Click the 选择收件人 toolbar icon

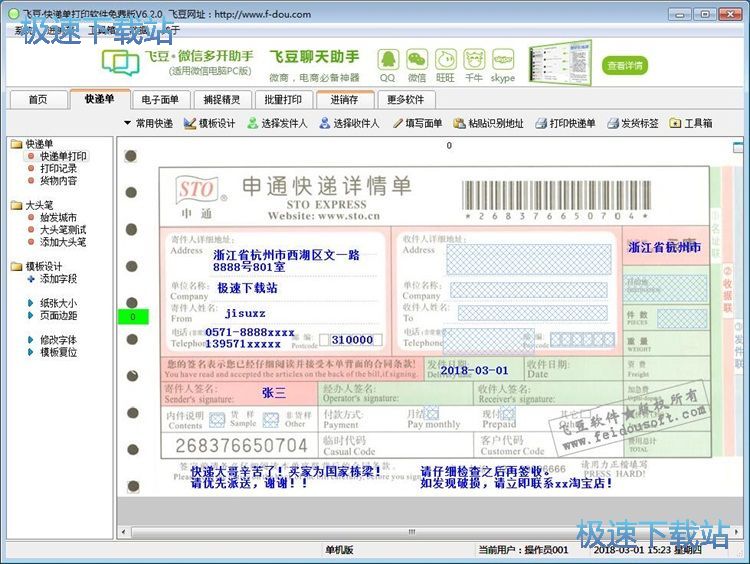tap(325, 123)
